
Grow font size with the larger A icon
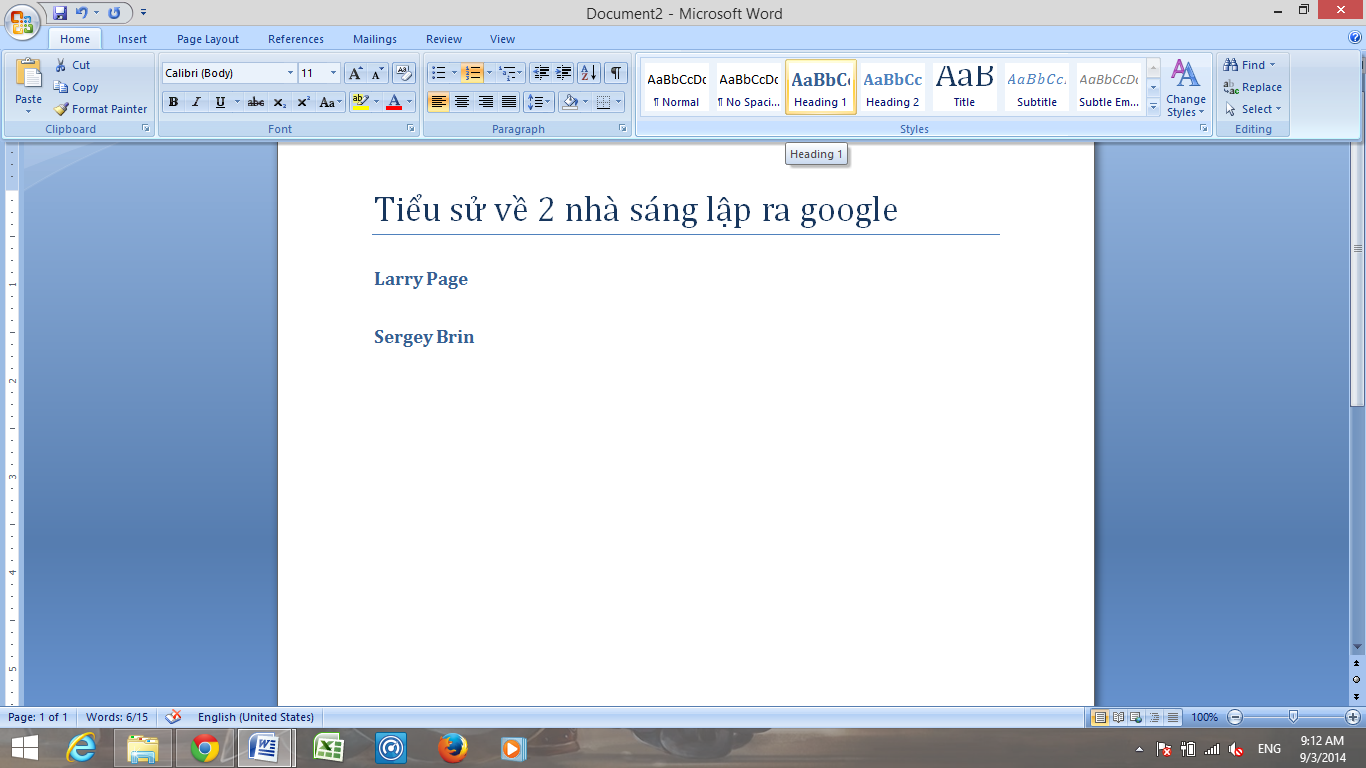(x=355, y=73)
